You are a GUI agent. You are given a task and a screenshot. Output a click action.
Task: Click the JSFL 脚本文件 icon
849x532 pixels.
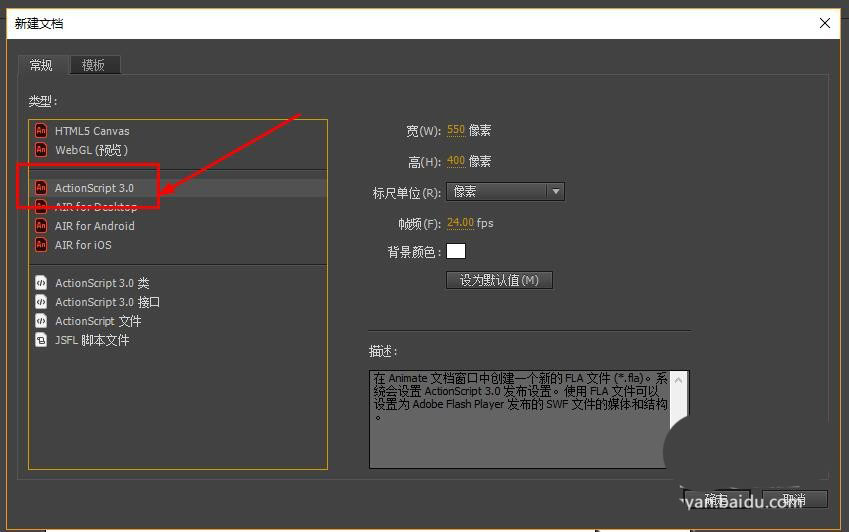point(41,340)
